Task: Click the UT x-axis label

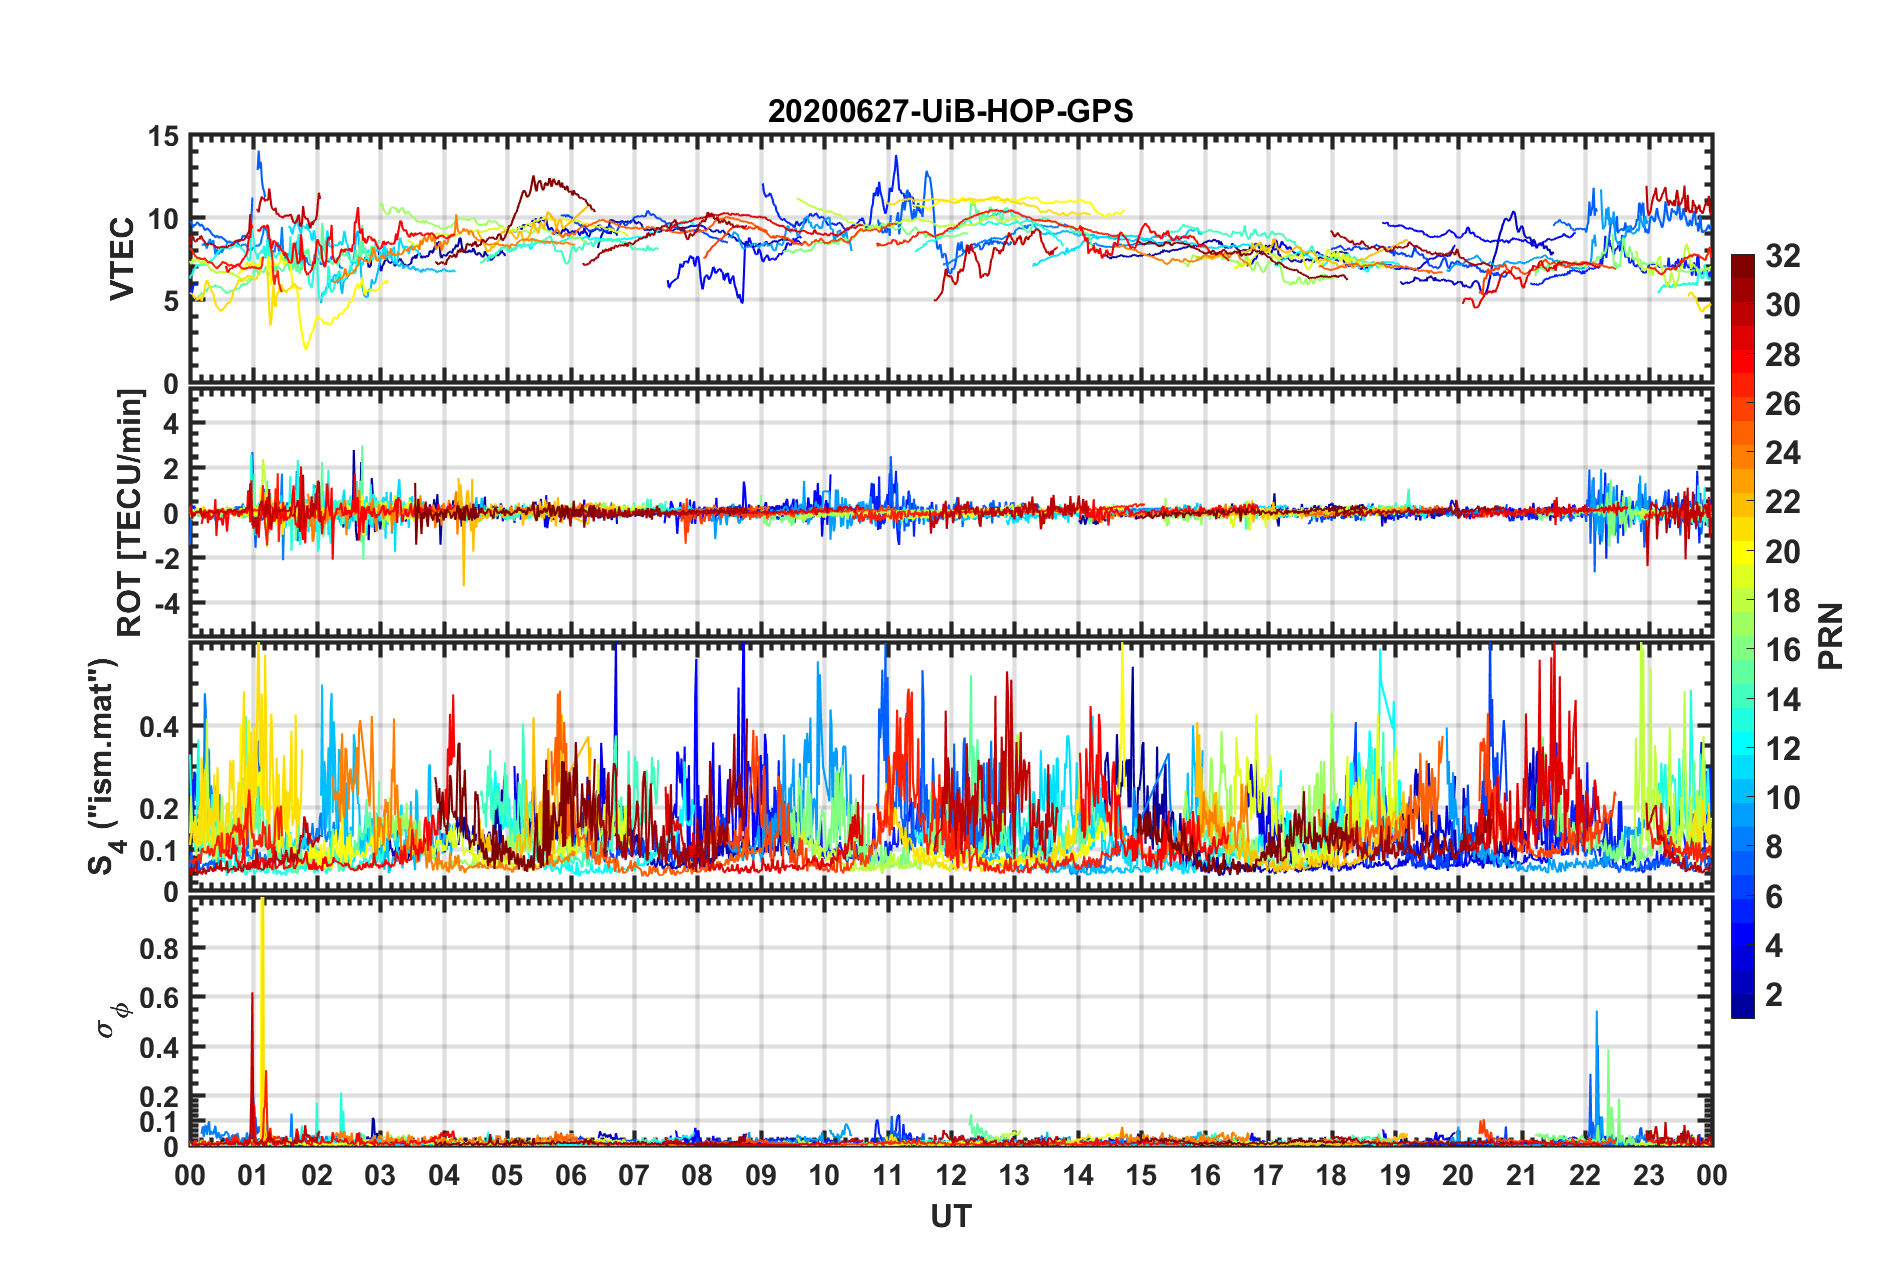Action: [x=950, y=1216]
